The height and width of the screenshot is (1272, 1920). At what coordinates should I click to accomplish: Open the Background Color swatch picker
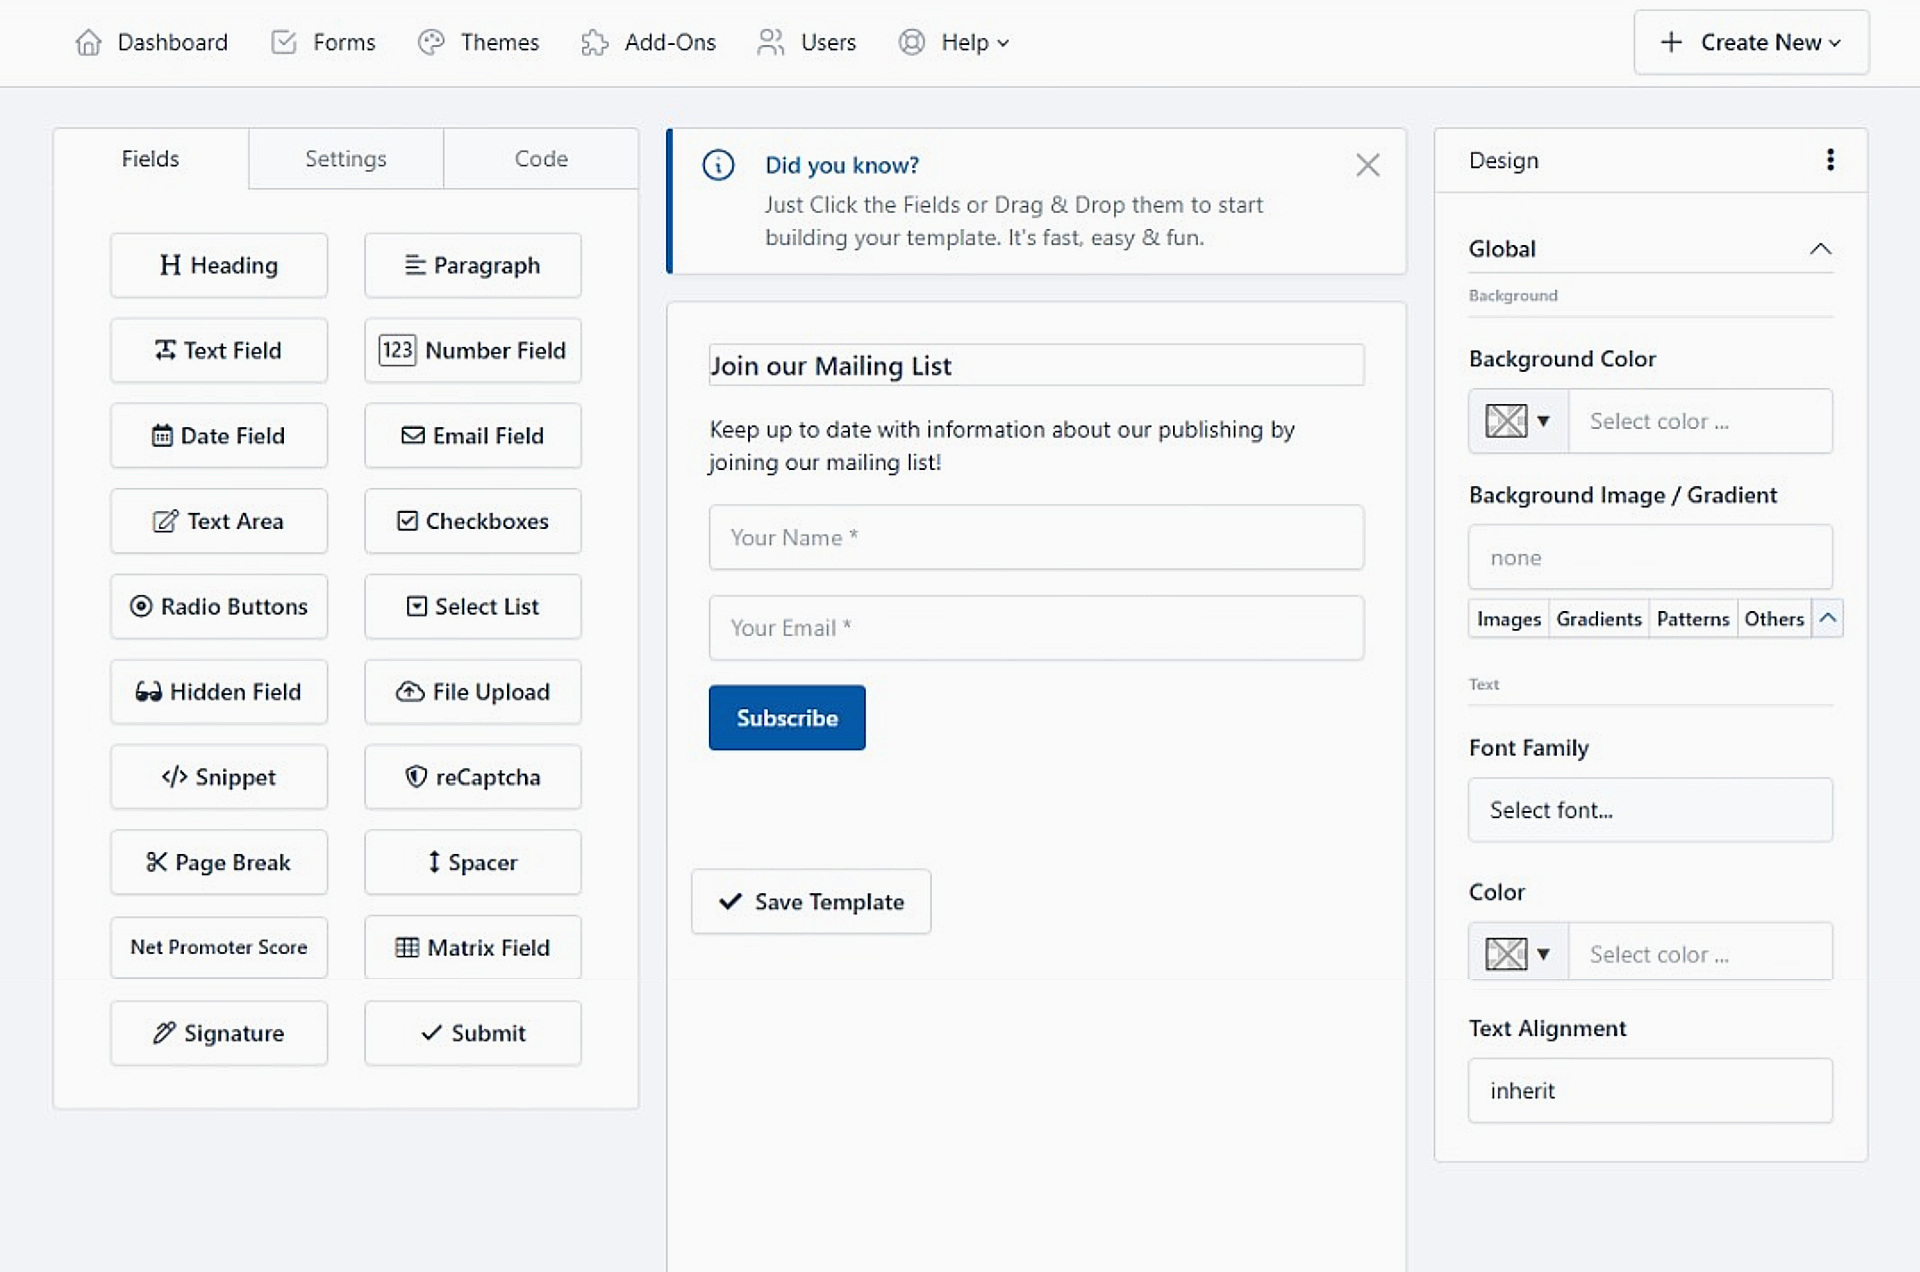tap(1517, 421)
